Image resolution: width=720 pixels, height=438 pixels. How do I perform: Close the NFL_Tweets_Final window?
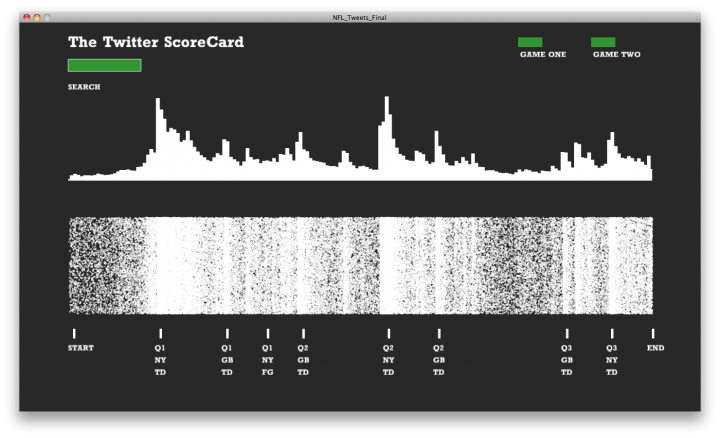point(26,18)
